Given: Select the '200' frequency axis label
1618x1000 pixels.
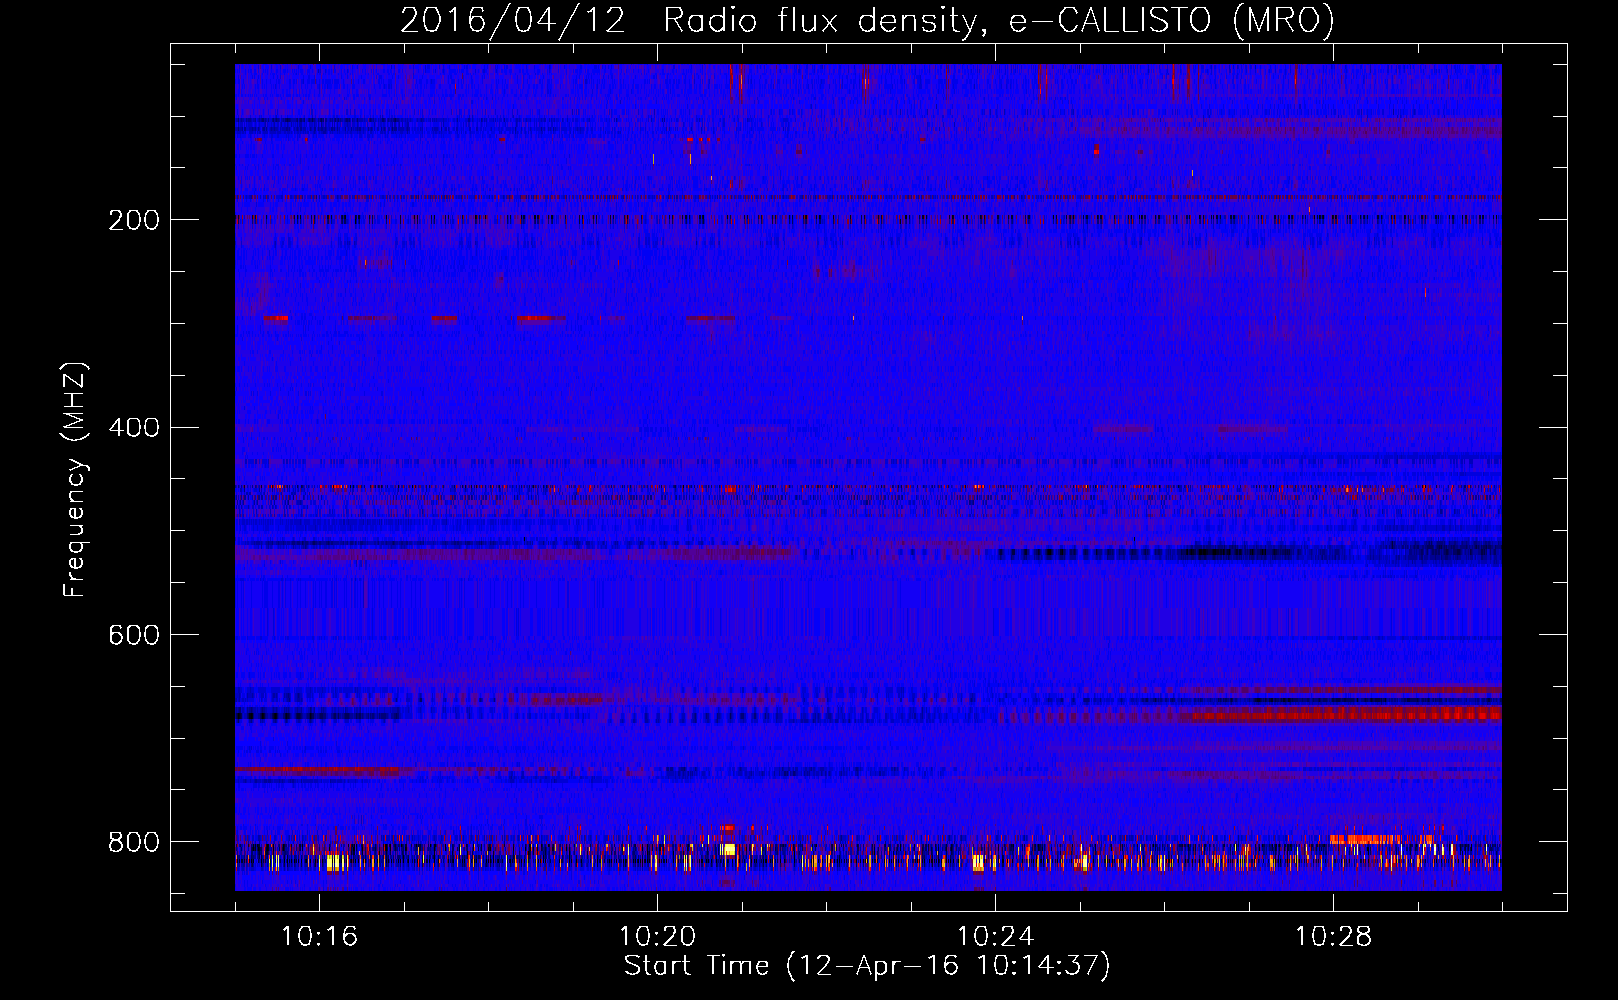Looking at the screenshot, I should (134, 221).
